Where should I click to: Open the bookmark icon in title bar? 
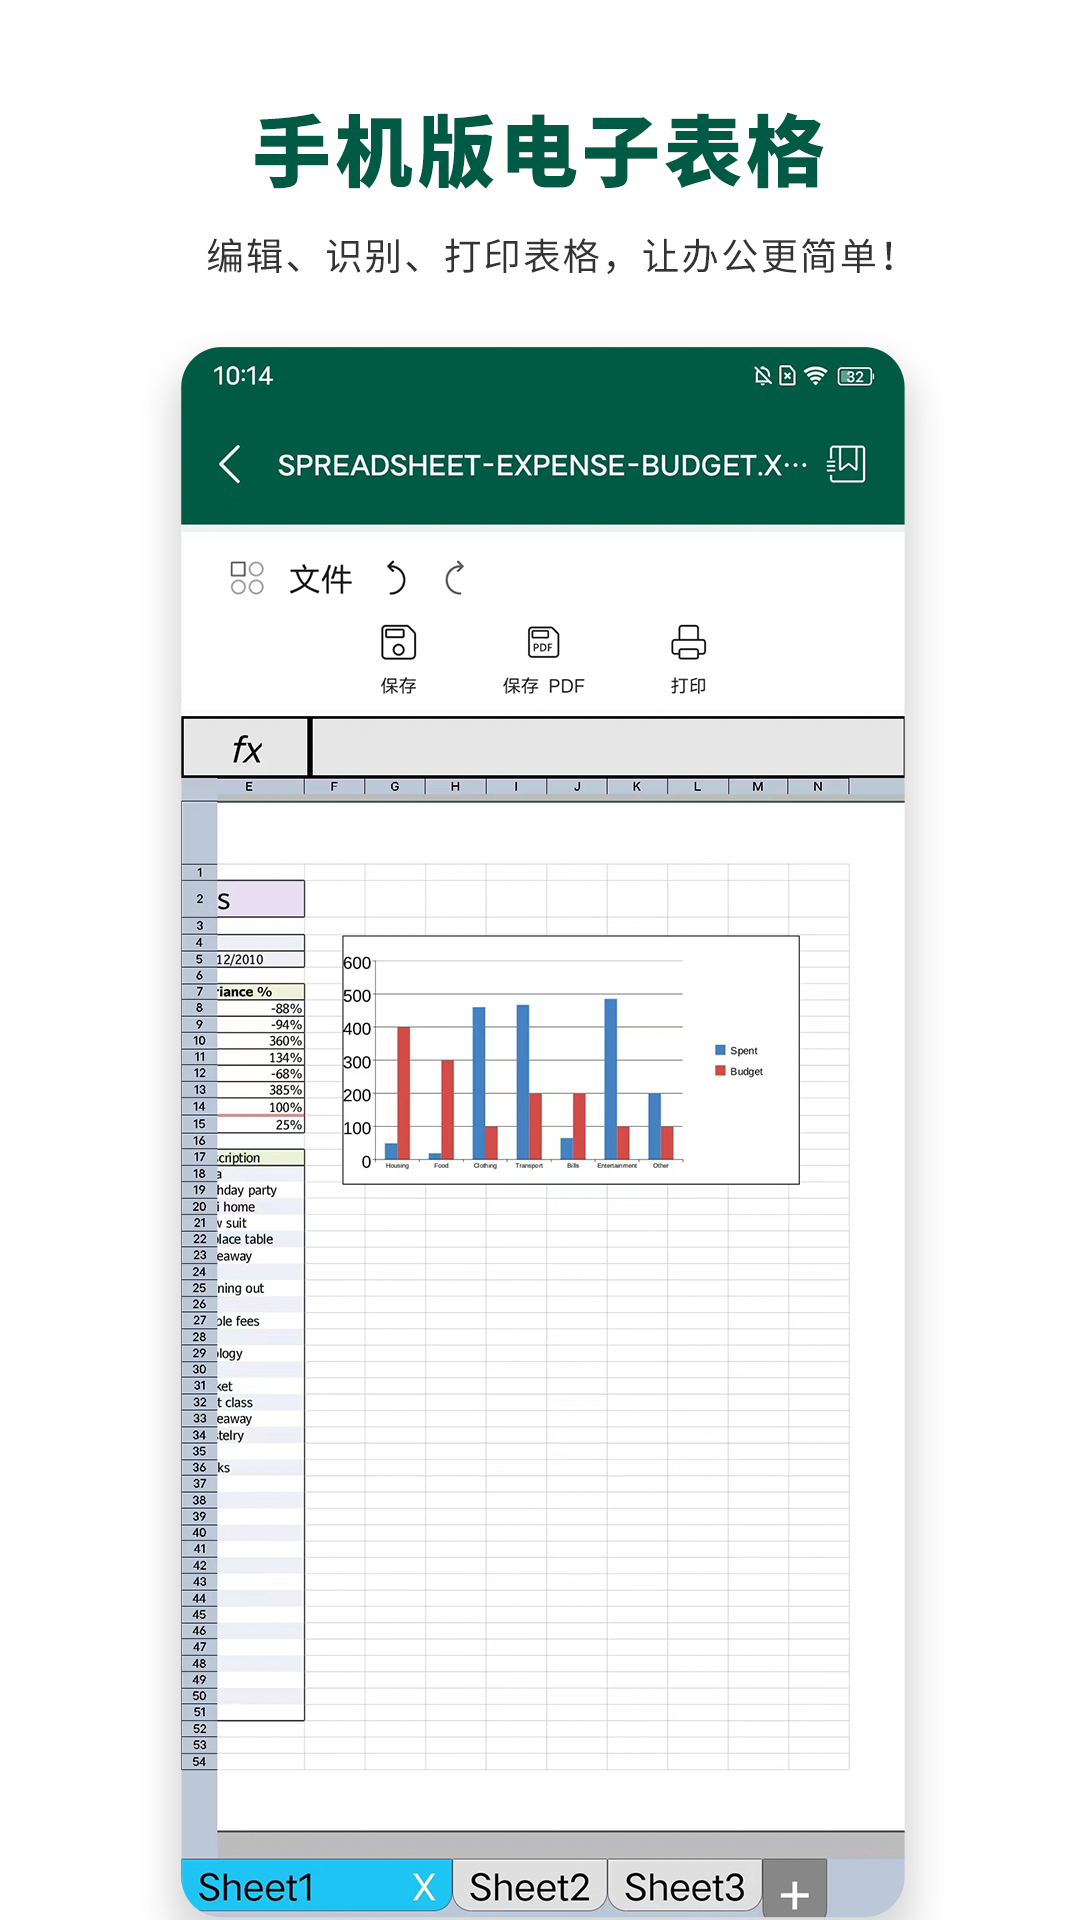tap(846, 464)
